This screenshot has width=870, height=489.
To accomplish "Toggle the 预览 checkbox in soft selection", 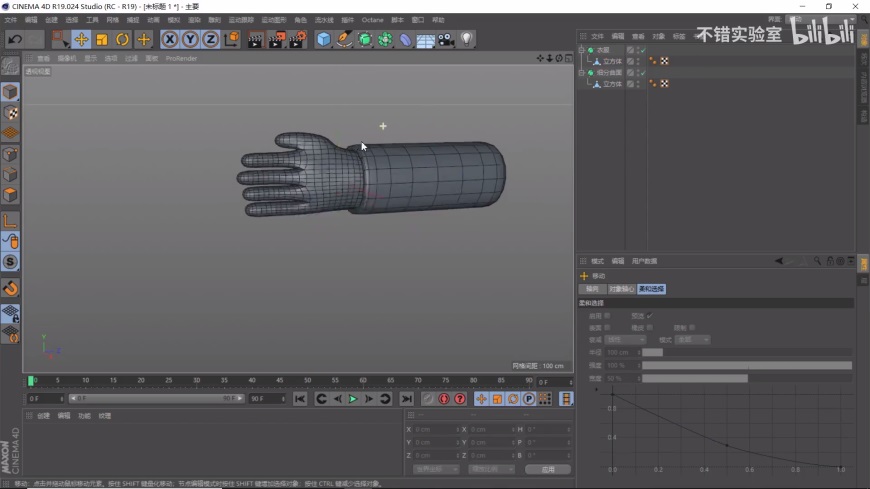I will pyautogui.click(x=649, y=316).
